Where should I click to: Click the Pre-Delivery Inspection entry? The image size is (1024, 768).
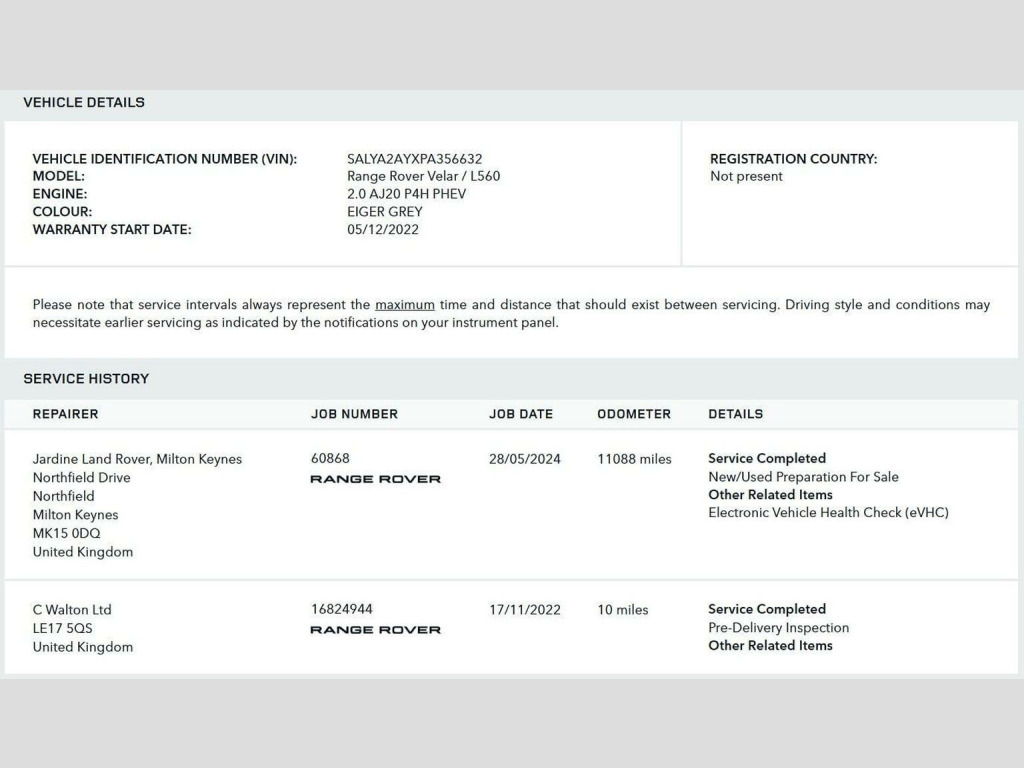point(778,628)
